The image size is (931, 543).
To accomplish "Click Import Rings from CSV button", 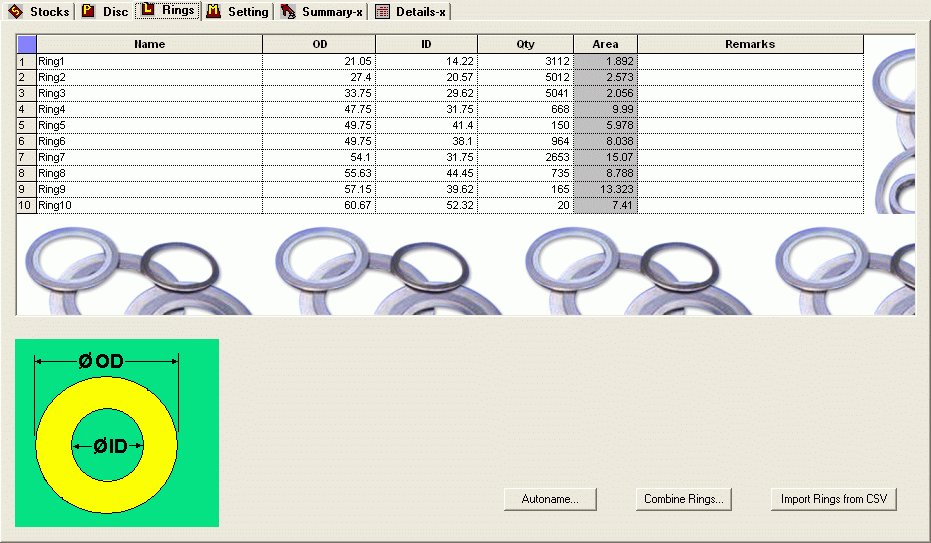I will click(834, 499).
